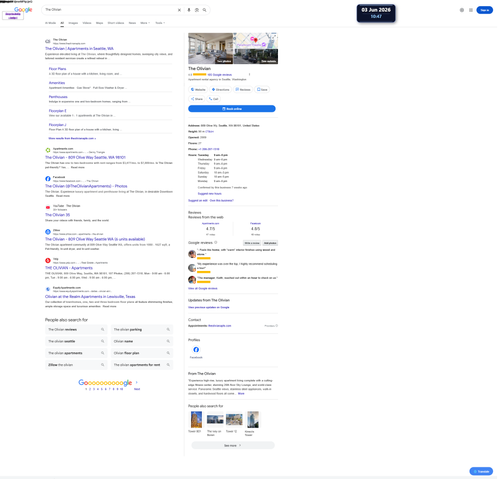Expand Read more on the Apartments.com snippet
This screenshot has width=500, height=479.
tap(78, 167)
